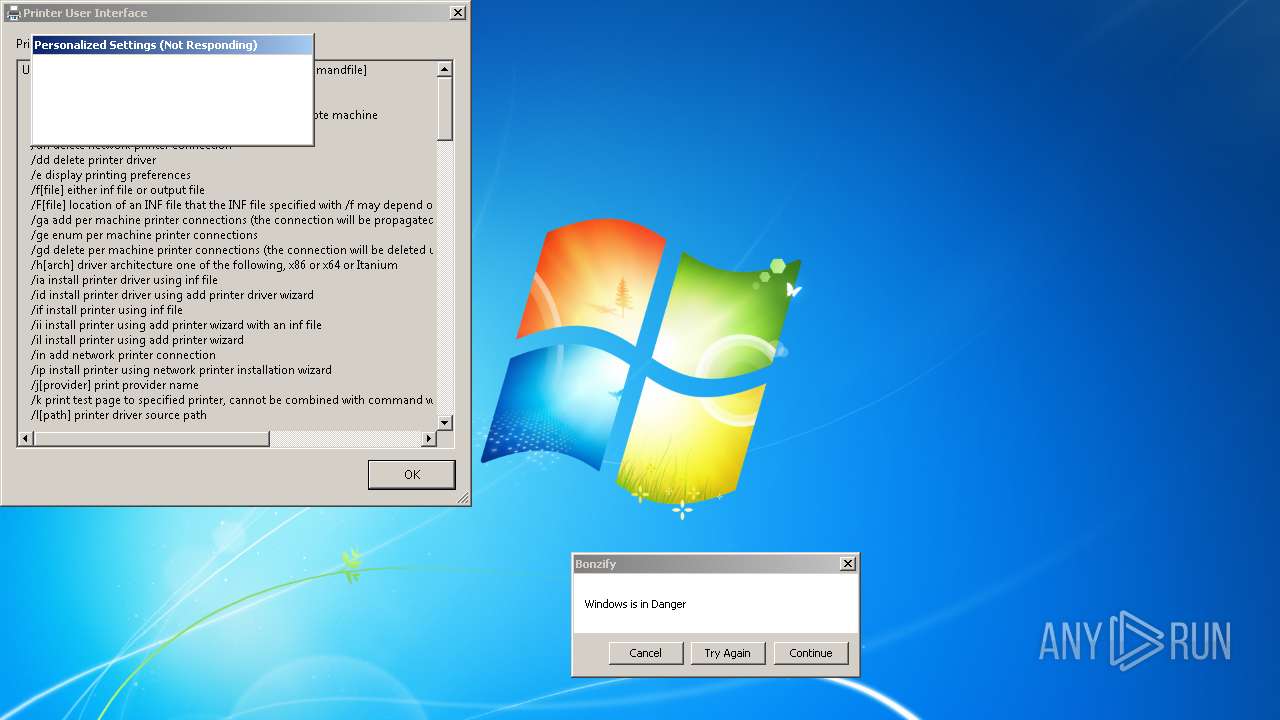This screenshot has width=1280, height=720.
Task: Click vertical scrollbar up arrow
Action: click(445, 69)
